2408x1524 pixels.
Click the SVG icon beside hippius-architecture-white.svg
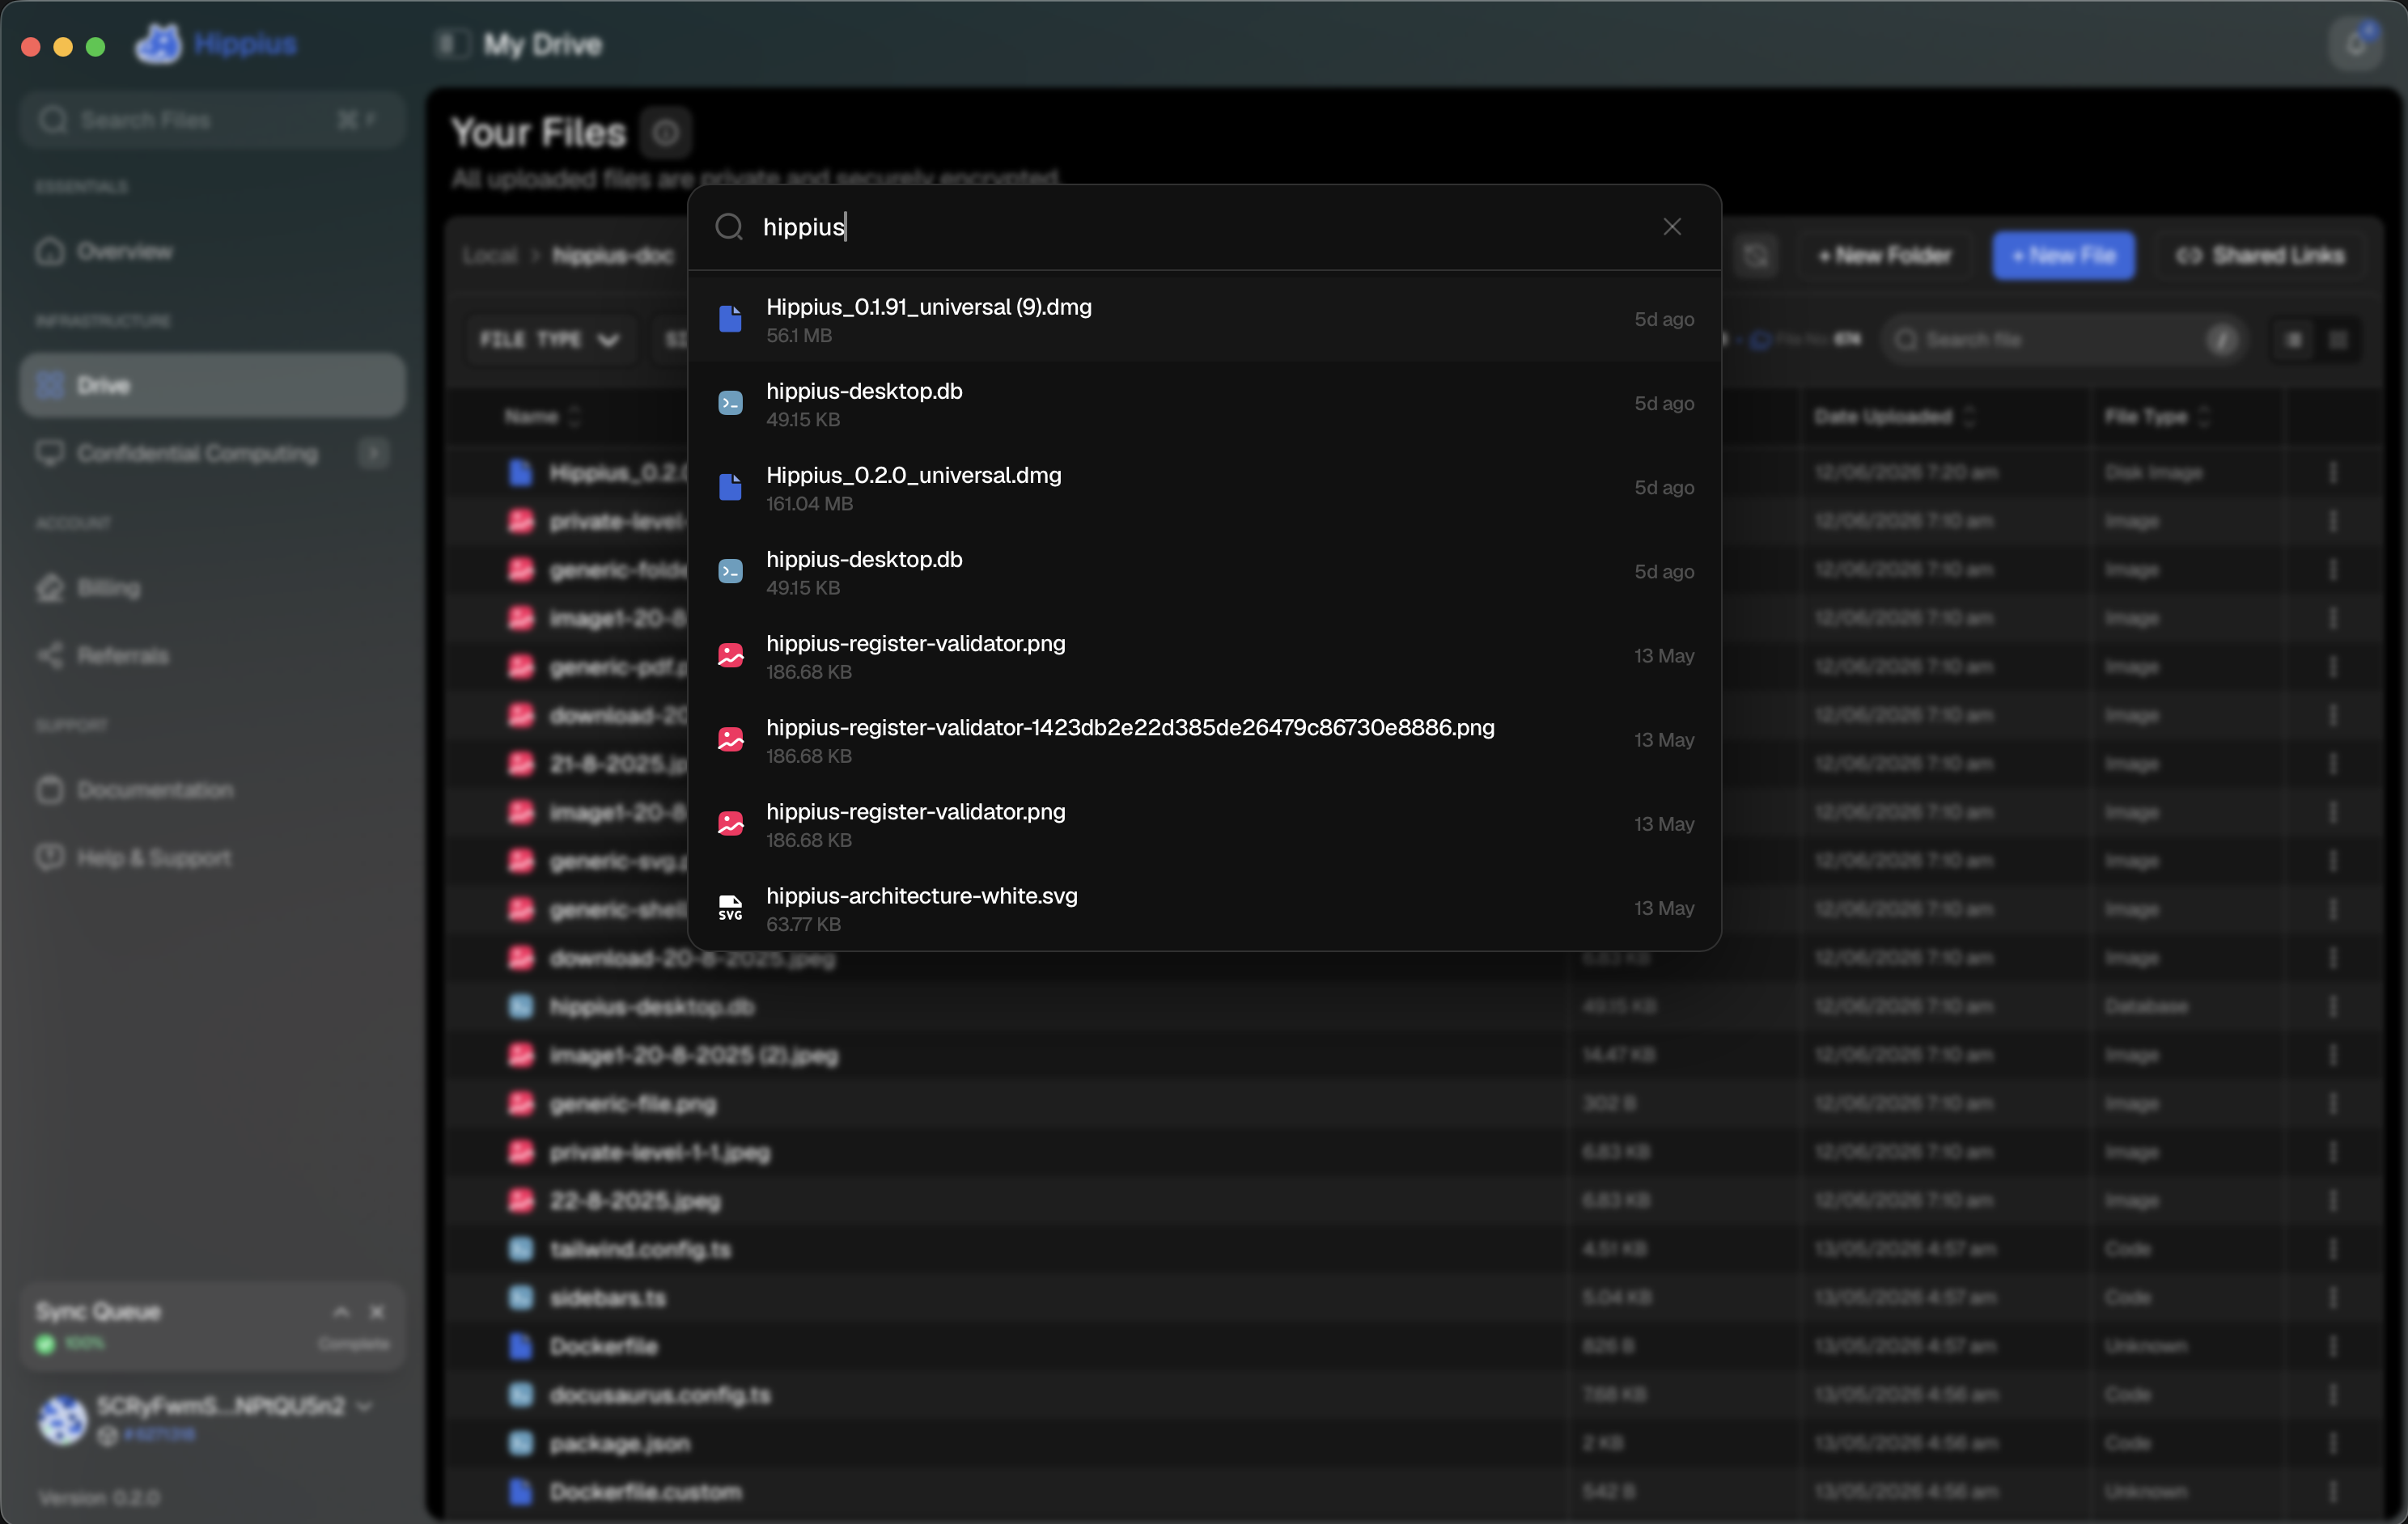coord(731,908)
